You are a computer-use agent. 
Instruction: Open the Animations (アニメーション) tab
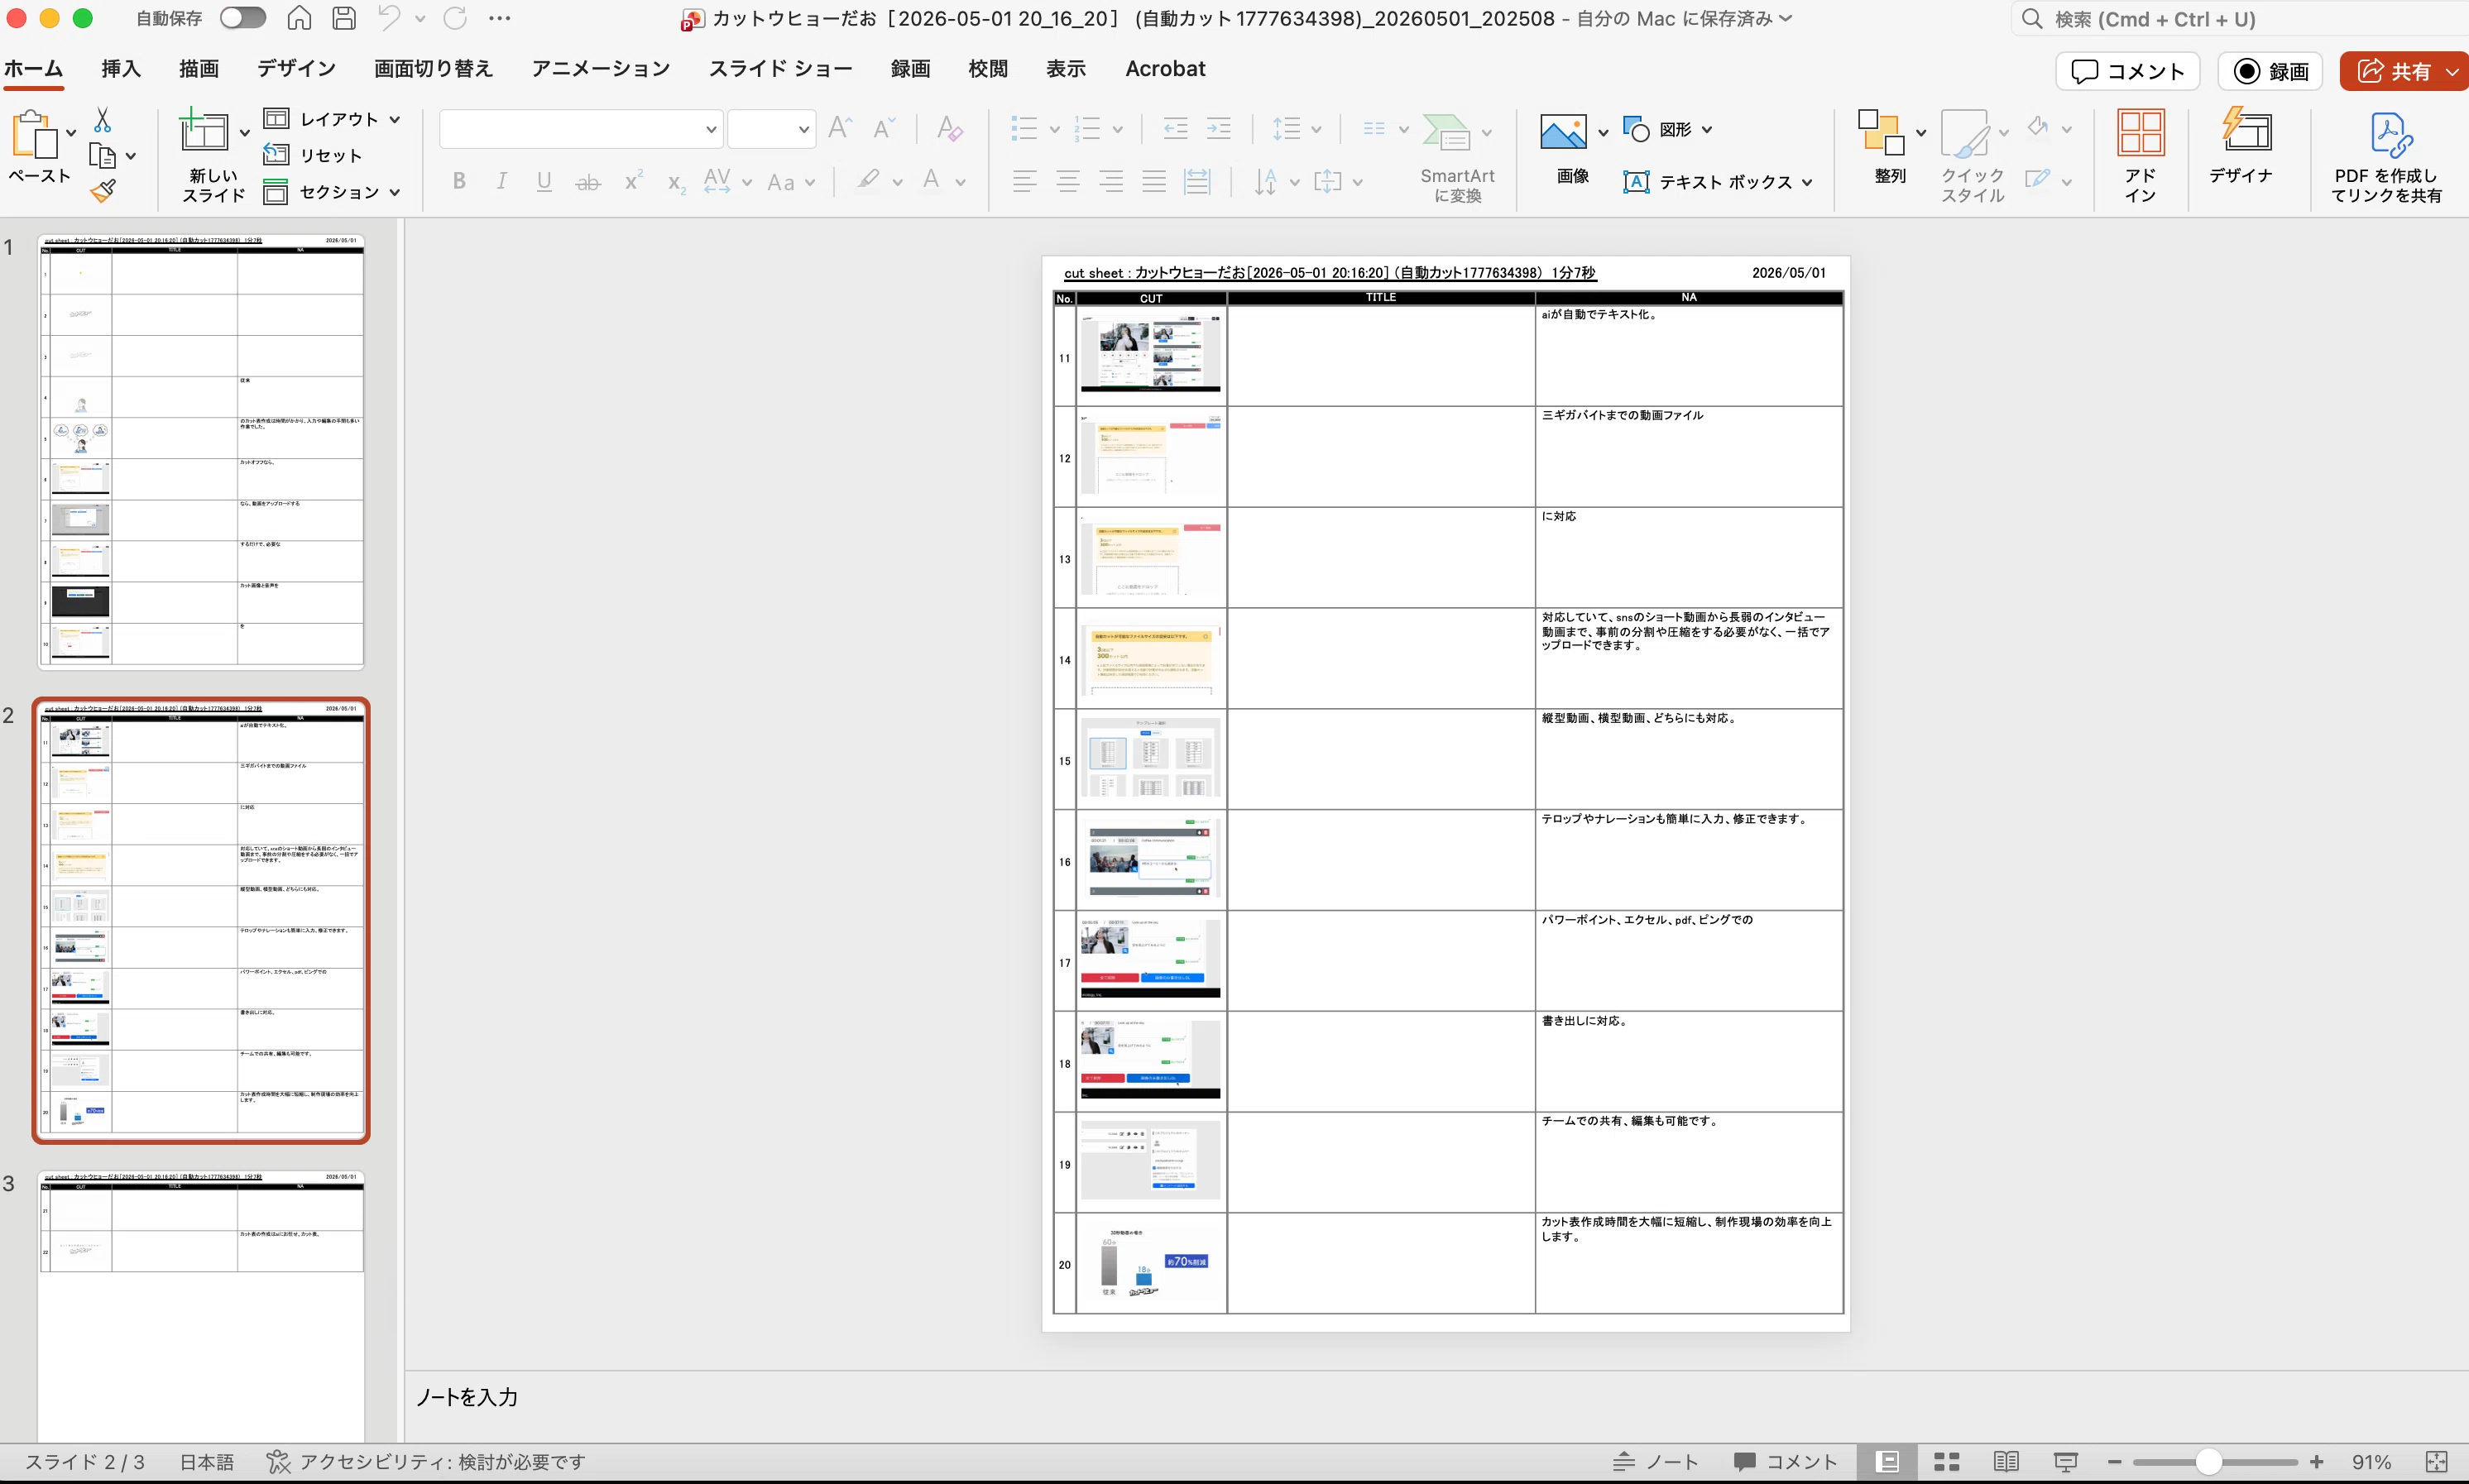coord(600,68)
